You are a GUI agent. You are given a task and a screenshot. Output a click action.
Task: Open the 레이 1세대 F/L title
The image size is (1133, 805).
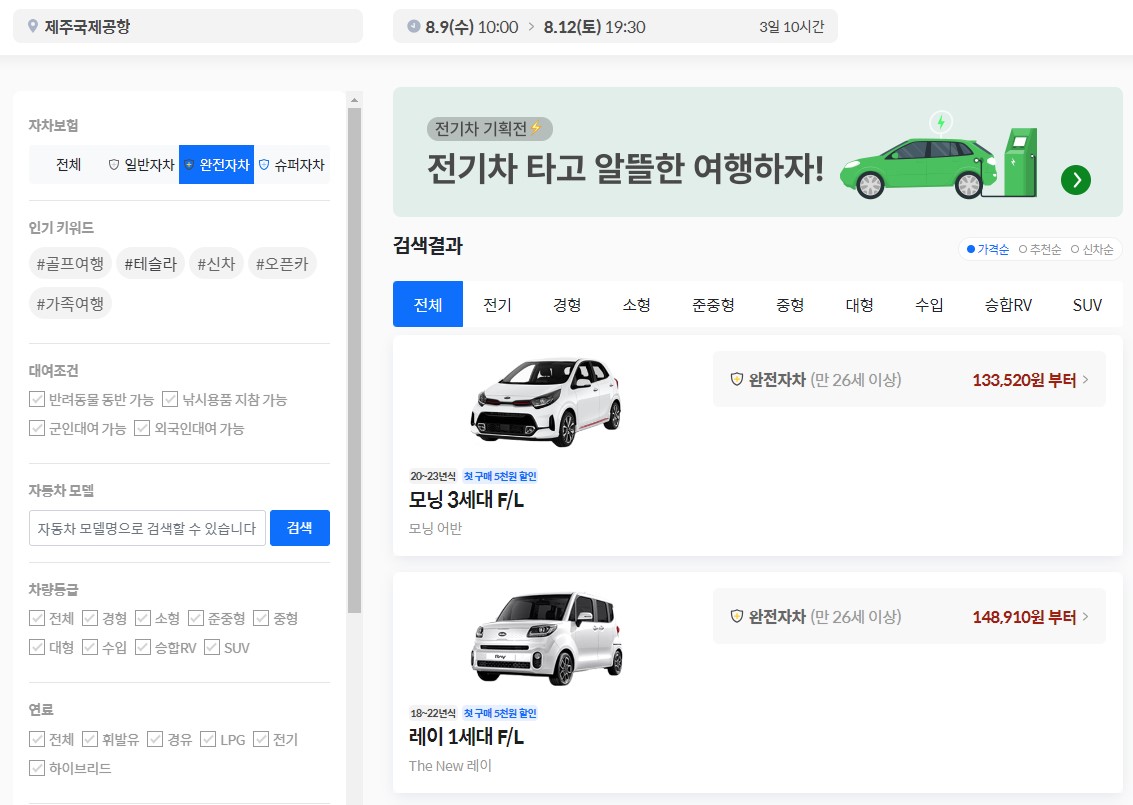tap(467, 736)
